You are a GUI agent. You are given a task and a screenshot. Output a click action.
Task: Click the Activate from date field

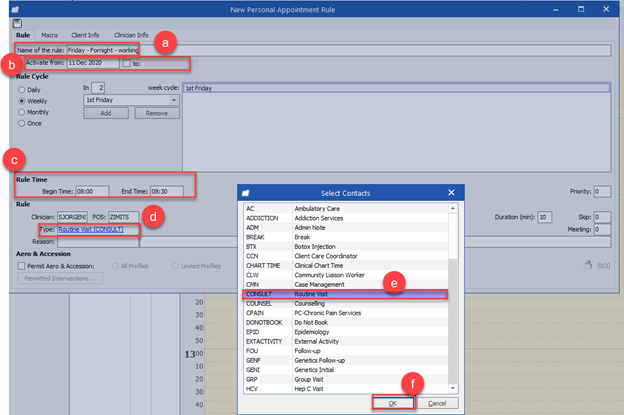point(93,63)
